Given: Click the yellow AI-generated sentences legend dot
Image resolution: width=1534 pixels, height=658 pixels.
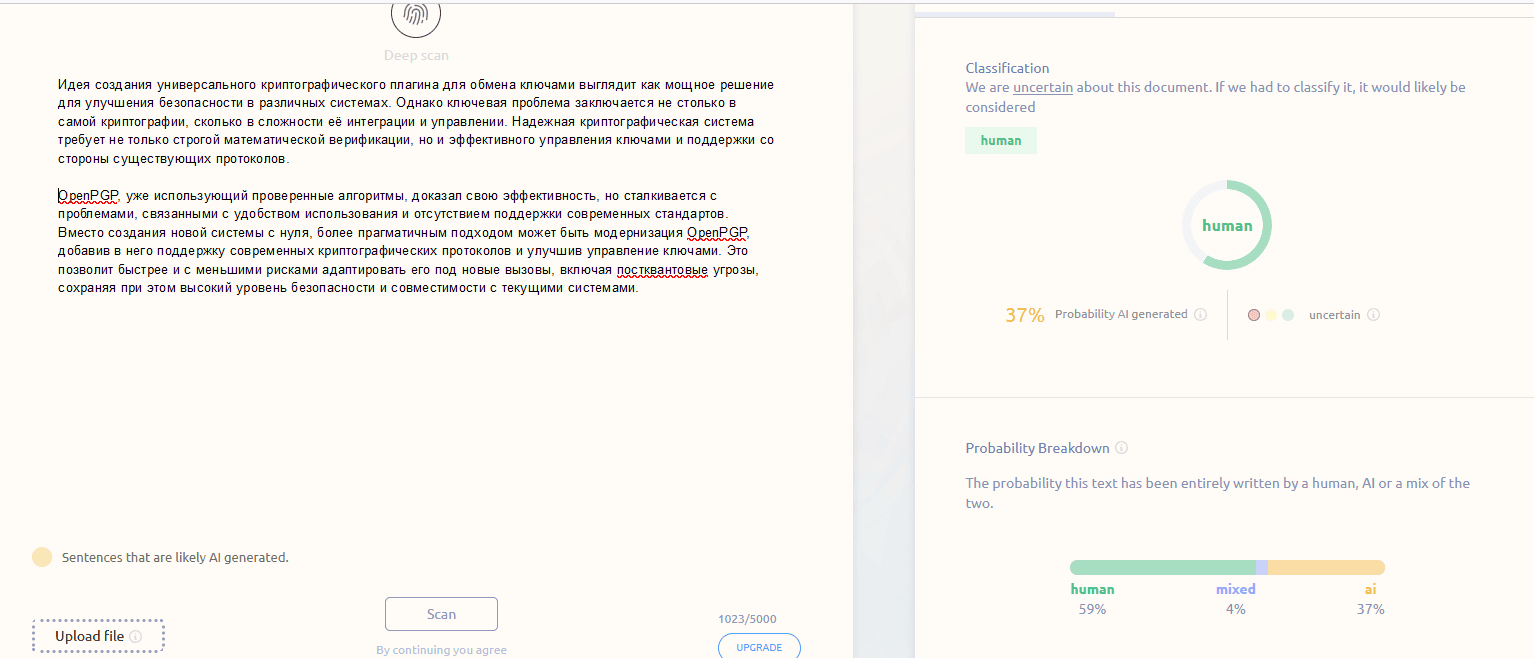Looking at the screenshot, I should 42,557.
